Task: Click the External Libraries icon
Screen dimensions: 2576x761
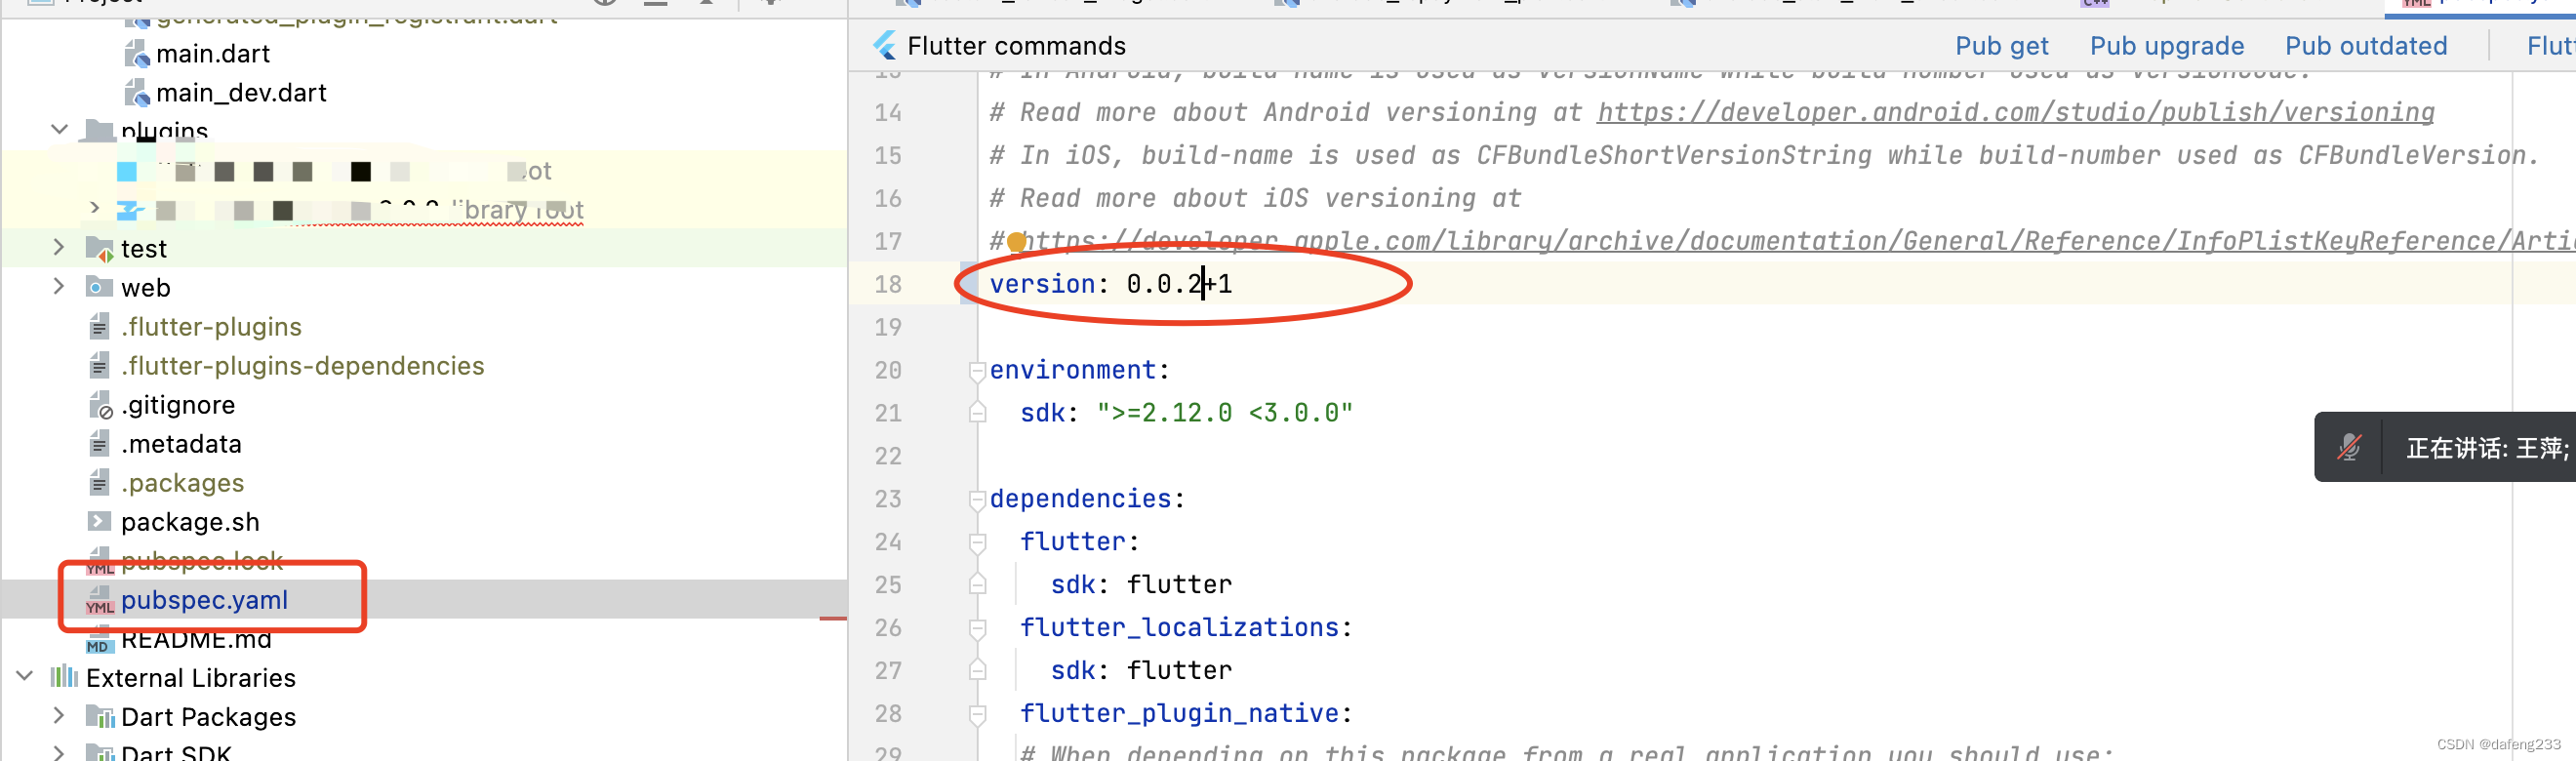Action: [x=62, y=677]
